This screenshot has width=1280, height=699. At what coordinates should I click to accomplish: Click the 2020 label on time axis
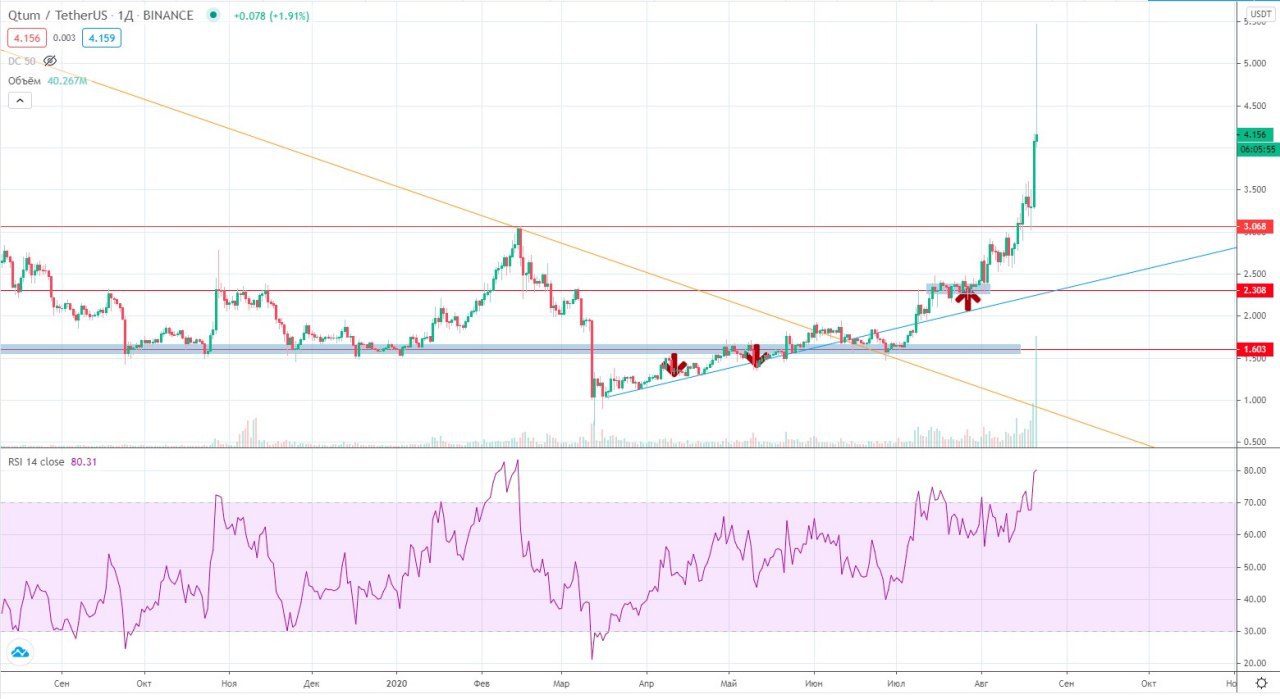(396, 683)
